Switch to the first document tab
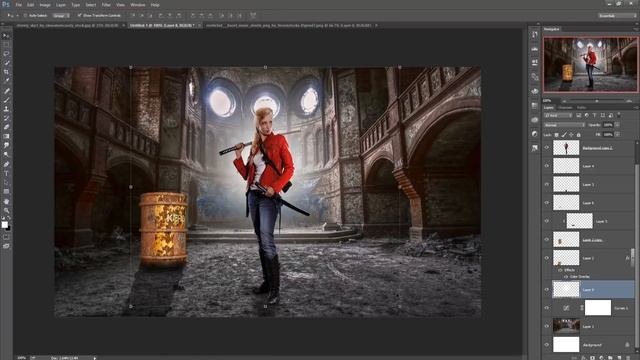The height and width of the screenshot is (360, 640). (68, 25)
